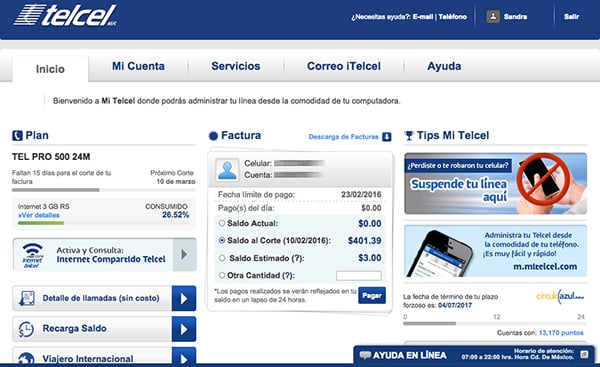600x367 pixels.
Task: Click the Círculo Azul logo
Action: [560, 296]
